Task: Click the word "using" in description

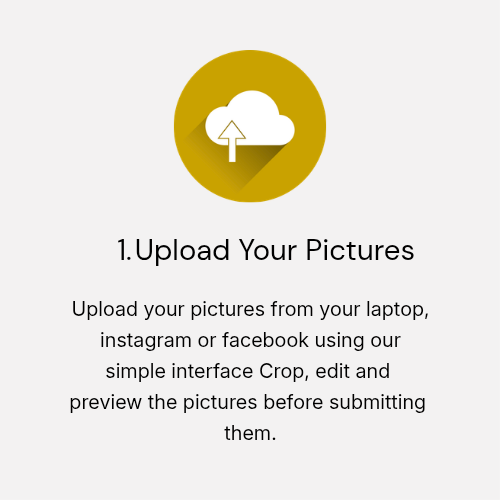Action: tap(339, 341)
